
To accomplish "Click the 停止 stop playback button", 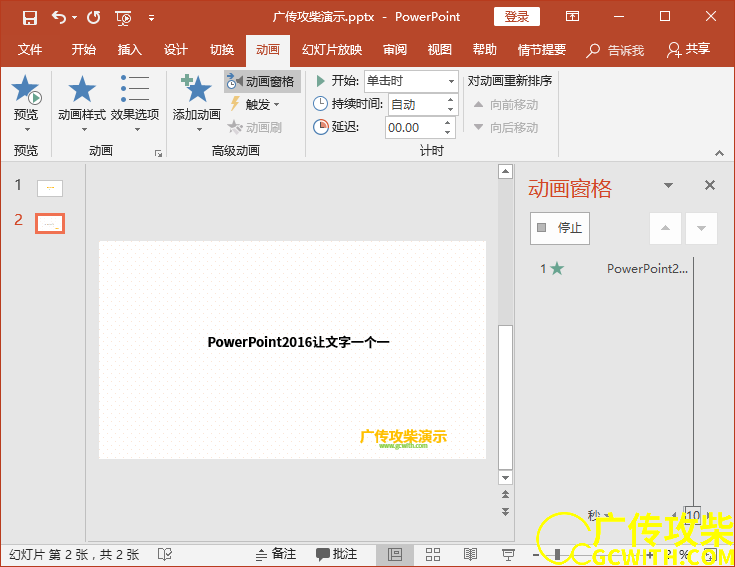I will click(560, 228).
